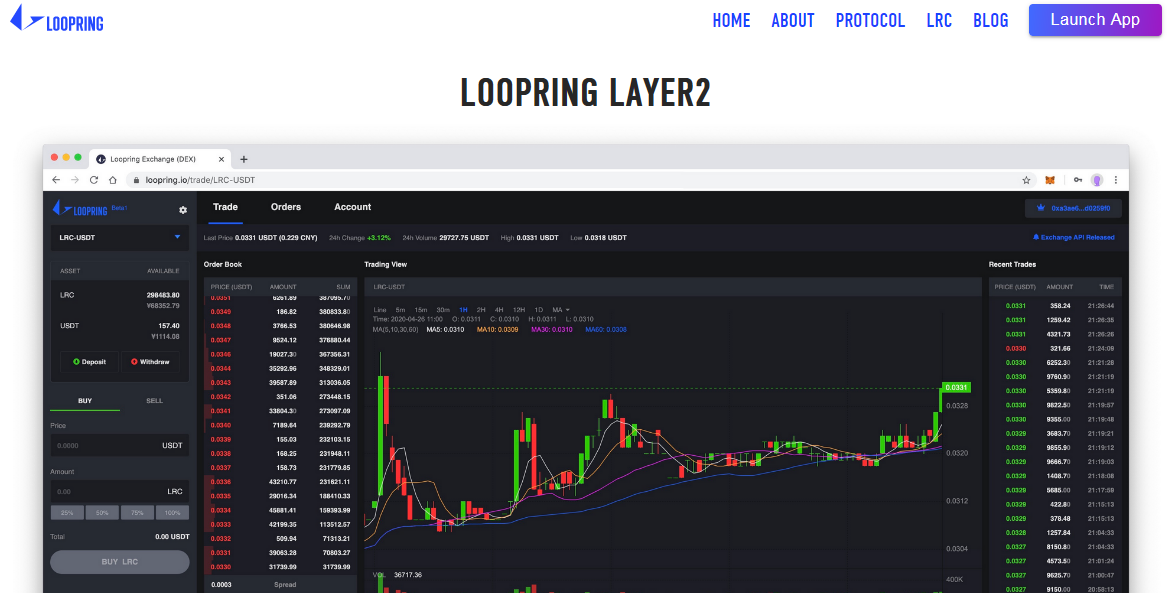Select the 12H chart interval
Image resolution: width=1172 pixels, height=593 pixels.
tap(519, 310)
